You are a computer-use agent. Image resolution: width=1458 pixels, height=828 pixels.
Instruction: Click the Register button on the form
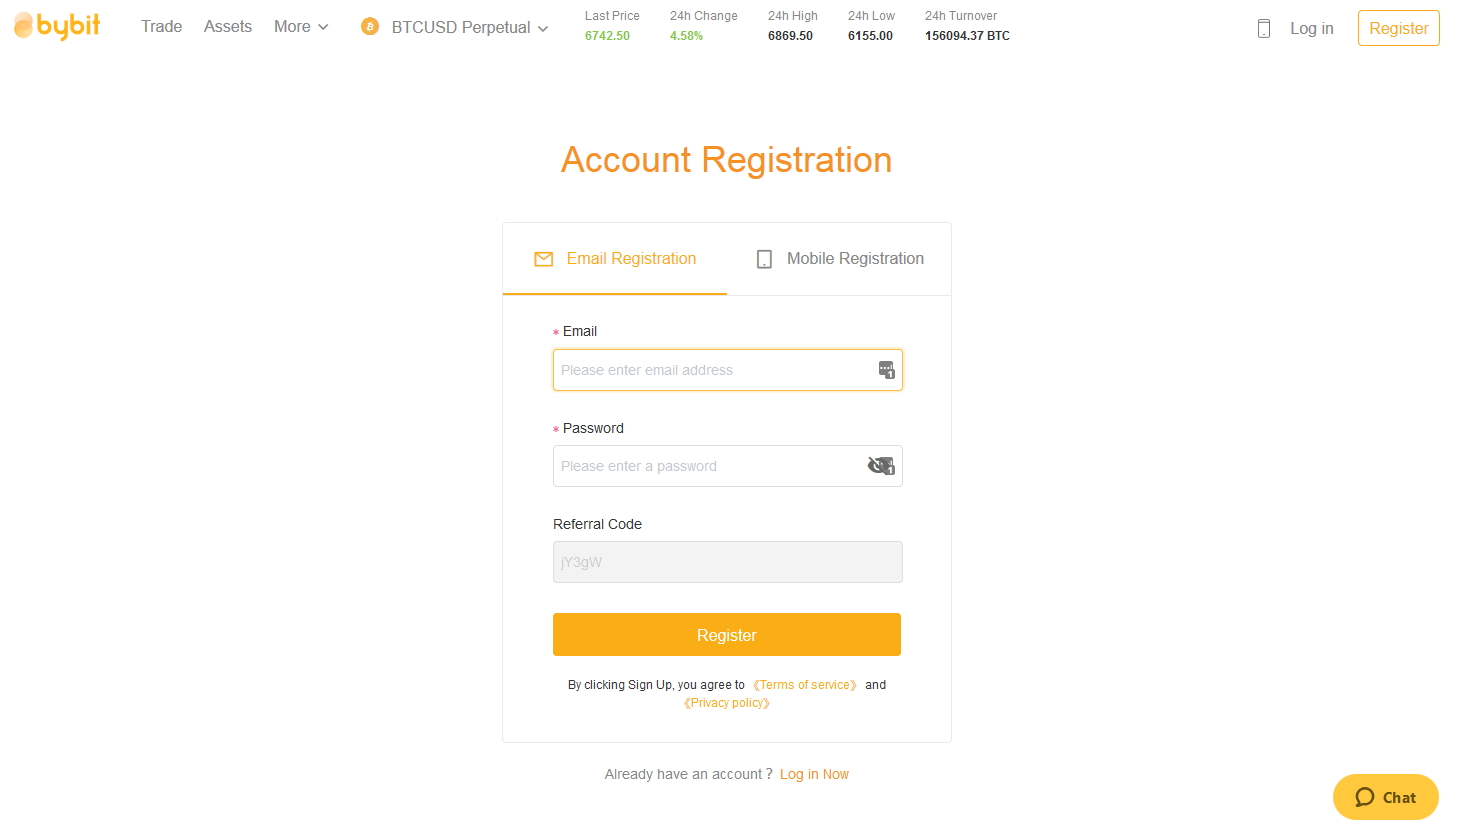pyautogui.click(x=727, y=634)
